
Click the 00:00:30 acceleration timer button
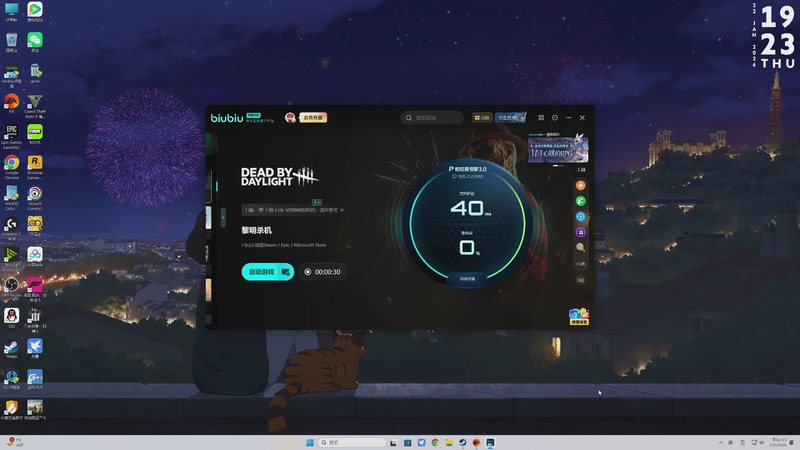(322, 272)
